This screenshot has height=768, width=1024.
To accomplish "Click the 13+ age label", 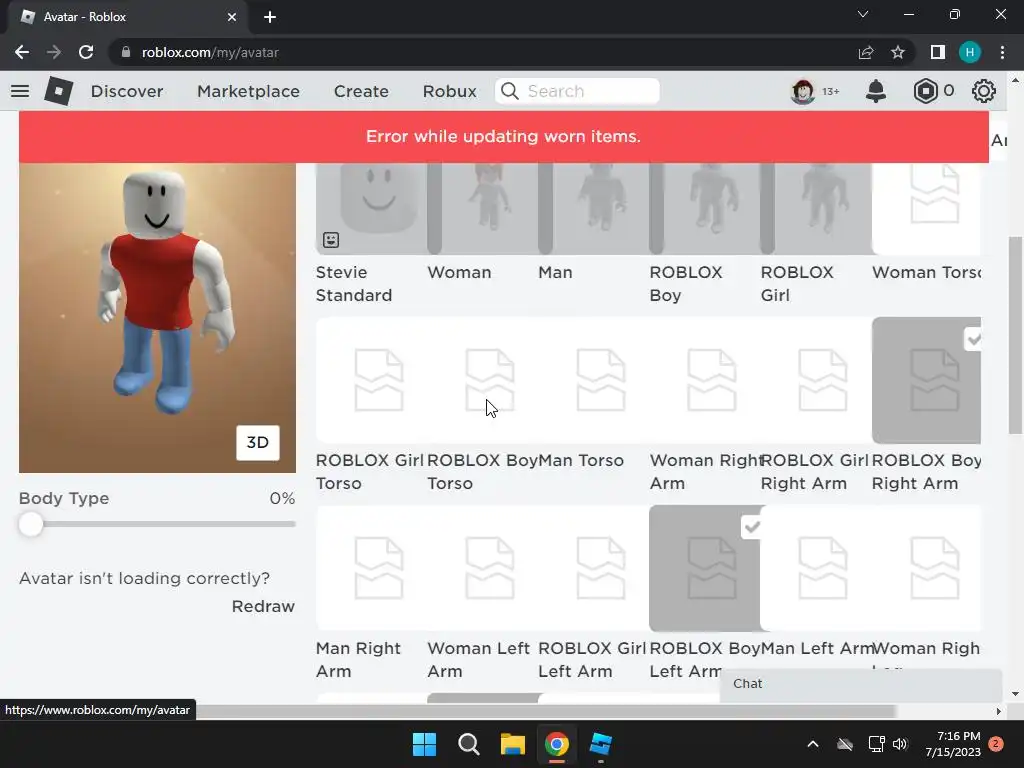I will (831, 91).
